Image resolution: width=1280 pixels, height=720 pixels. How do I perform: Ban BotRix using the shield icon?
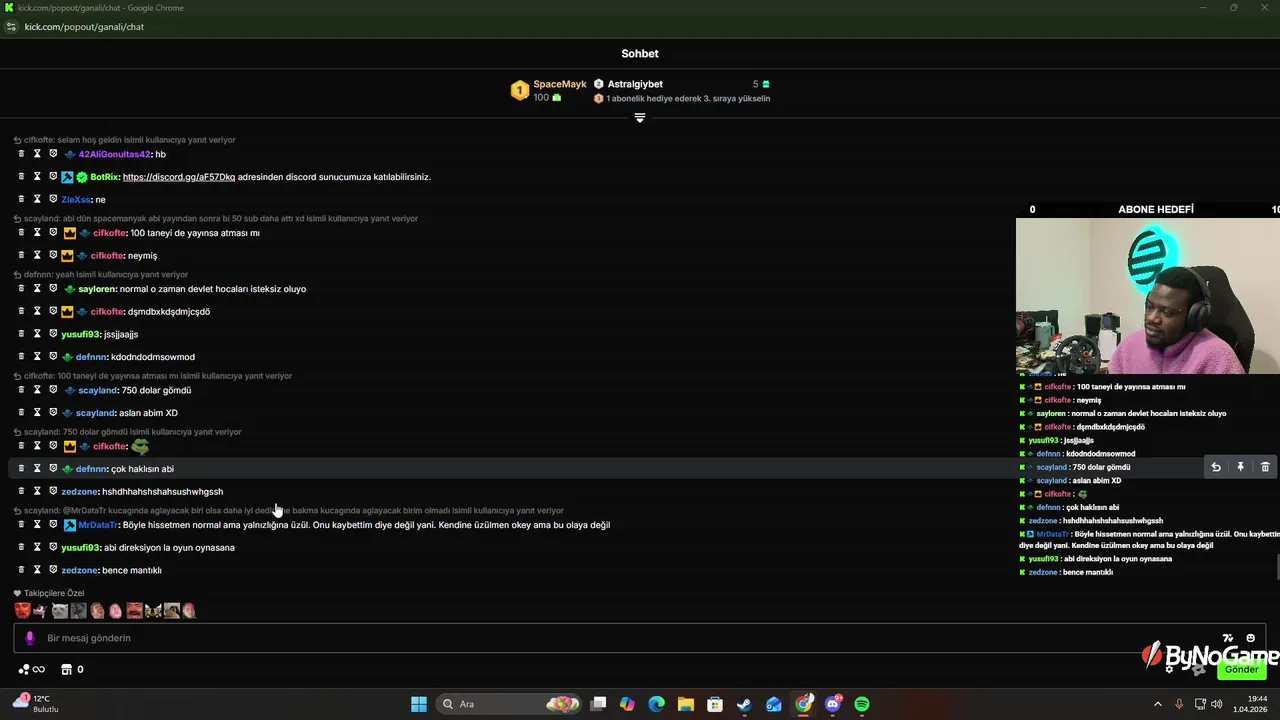pyautogui.click(x=53, y=176)
